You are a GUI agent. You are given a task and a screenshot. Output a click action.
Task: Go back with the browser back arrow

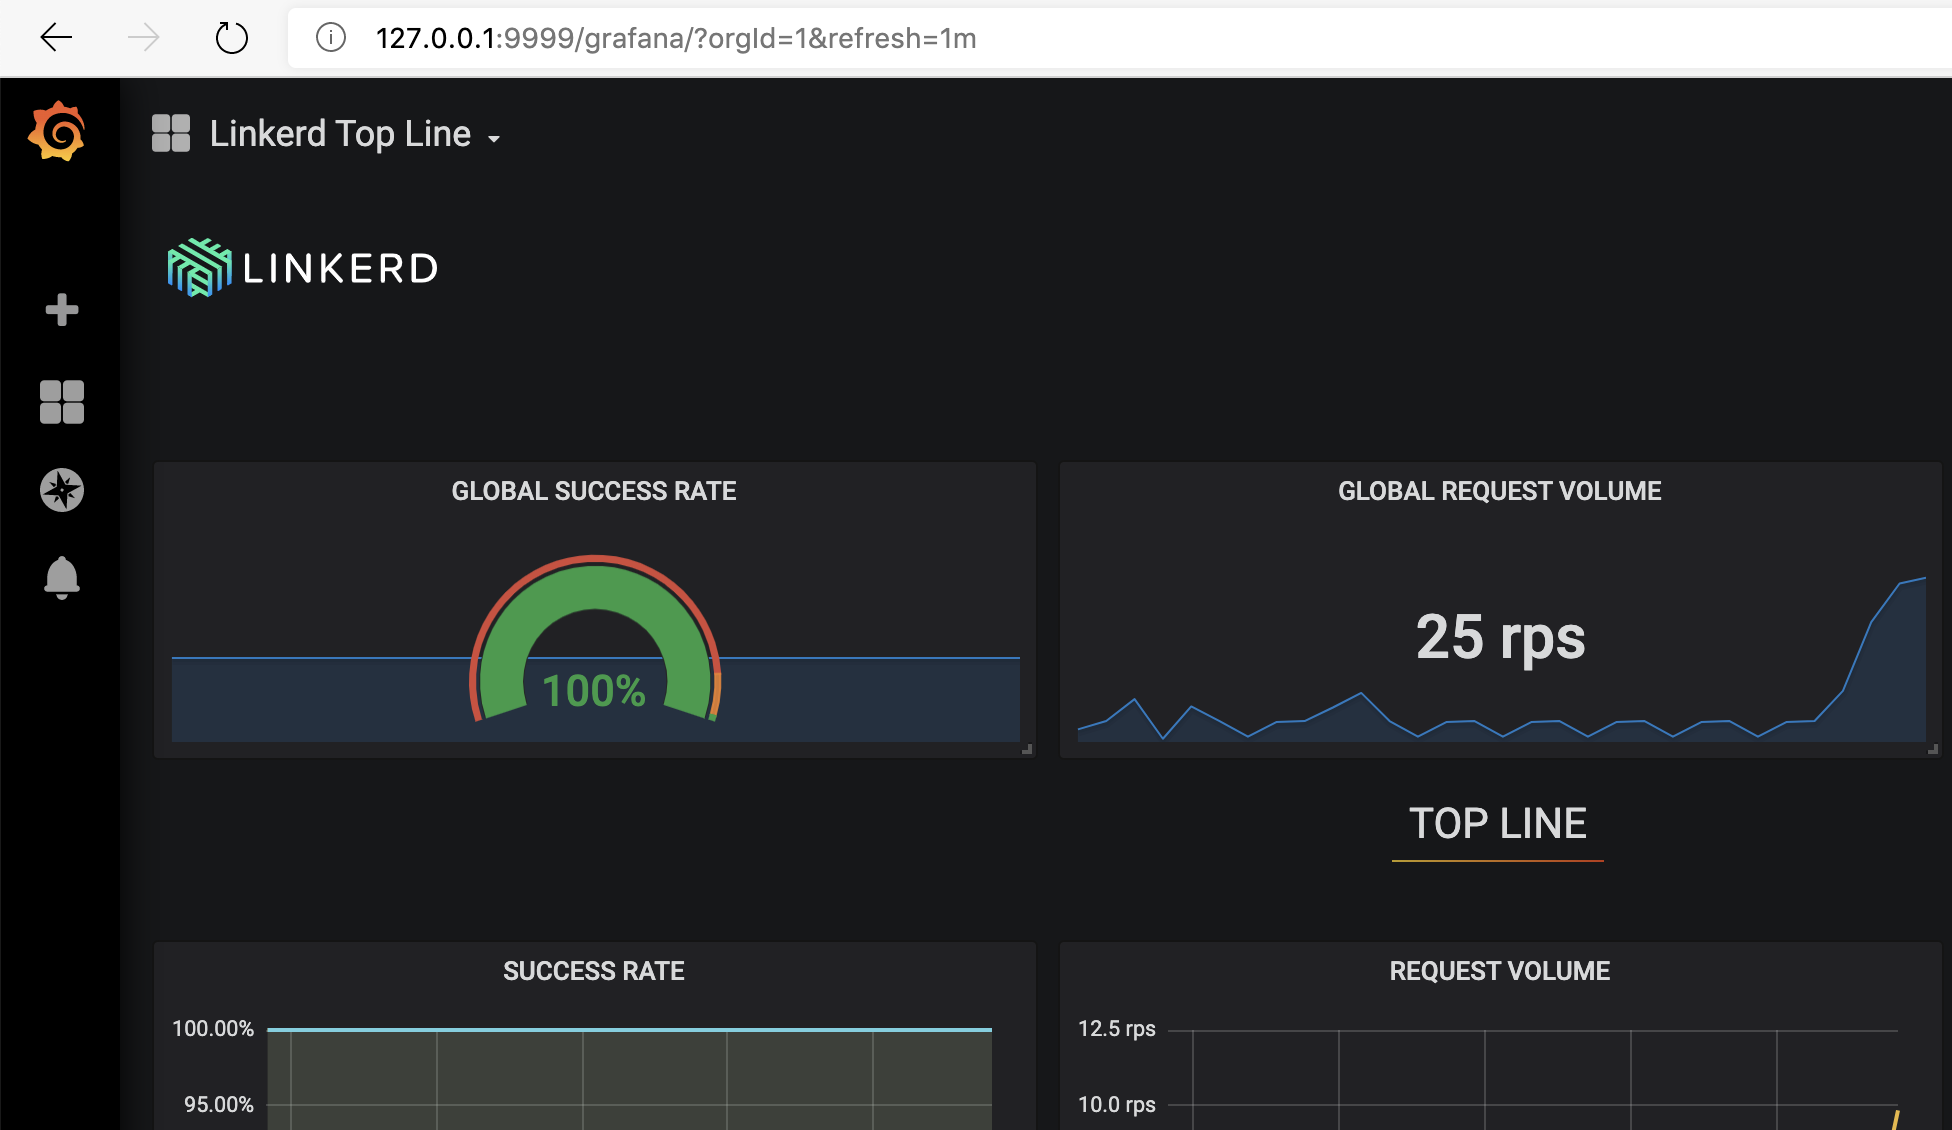pos(56,38)
